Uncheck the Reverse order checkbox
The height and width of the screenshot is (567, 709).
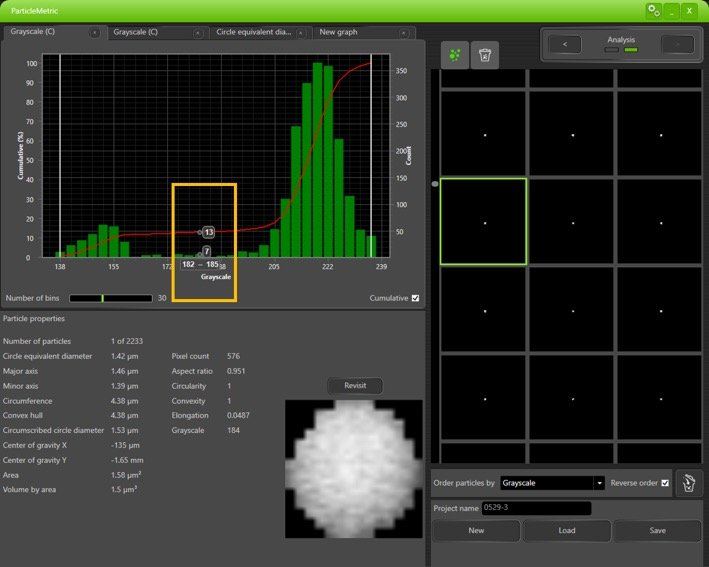[x=665, y=483]
